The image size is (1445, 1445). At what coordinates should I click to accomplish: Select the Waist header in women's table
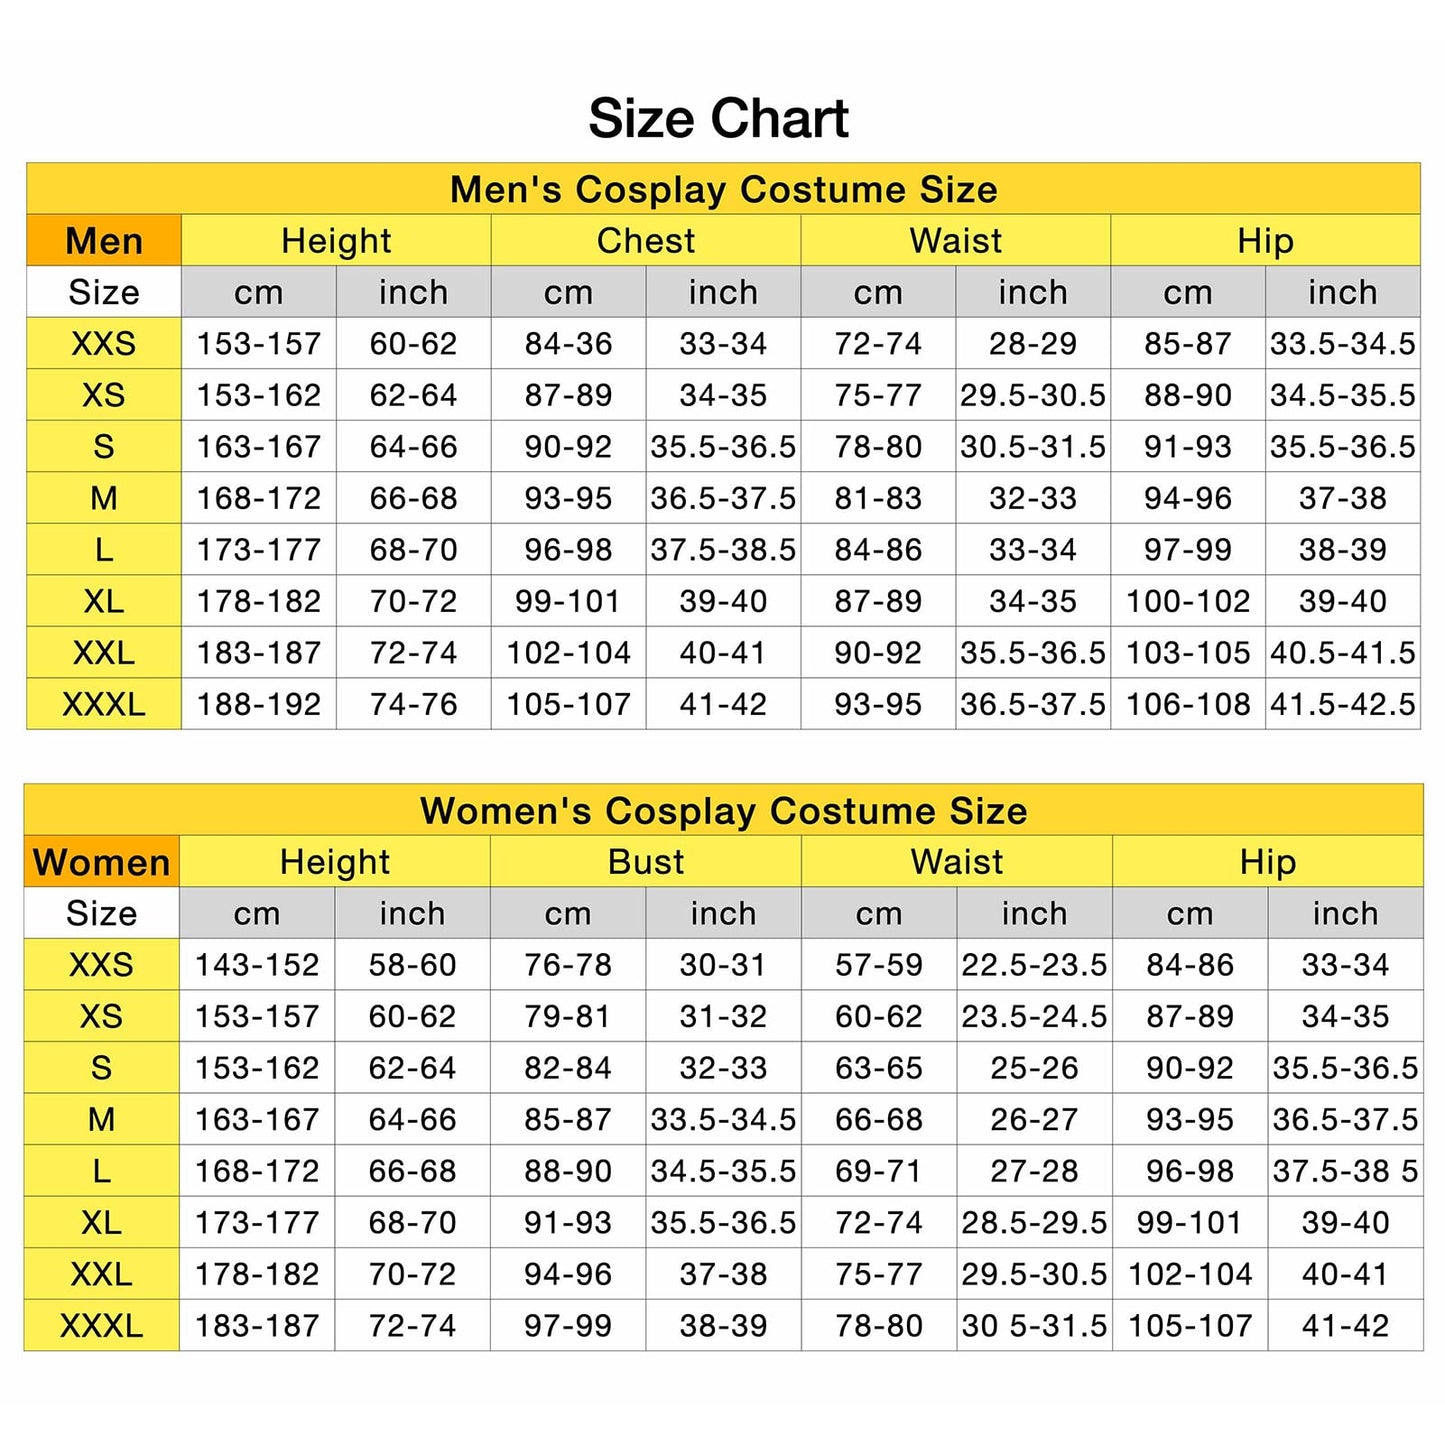[x=956, y=862]
